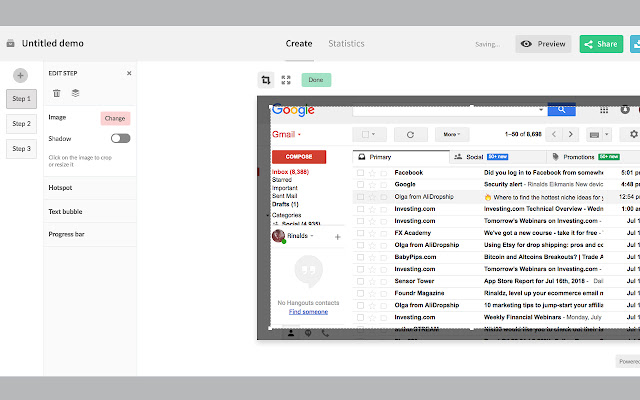Star the FX Academy email
This screenshot has width=640, height=400.
(372, 233)
